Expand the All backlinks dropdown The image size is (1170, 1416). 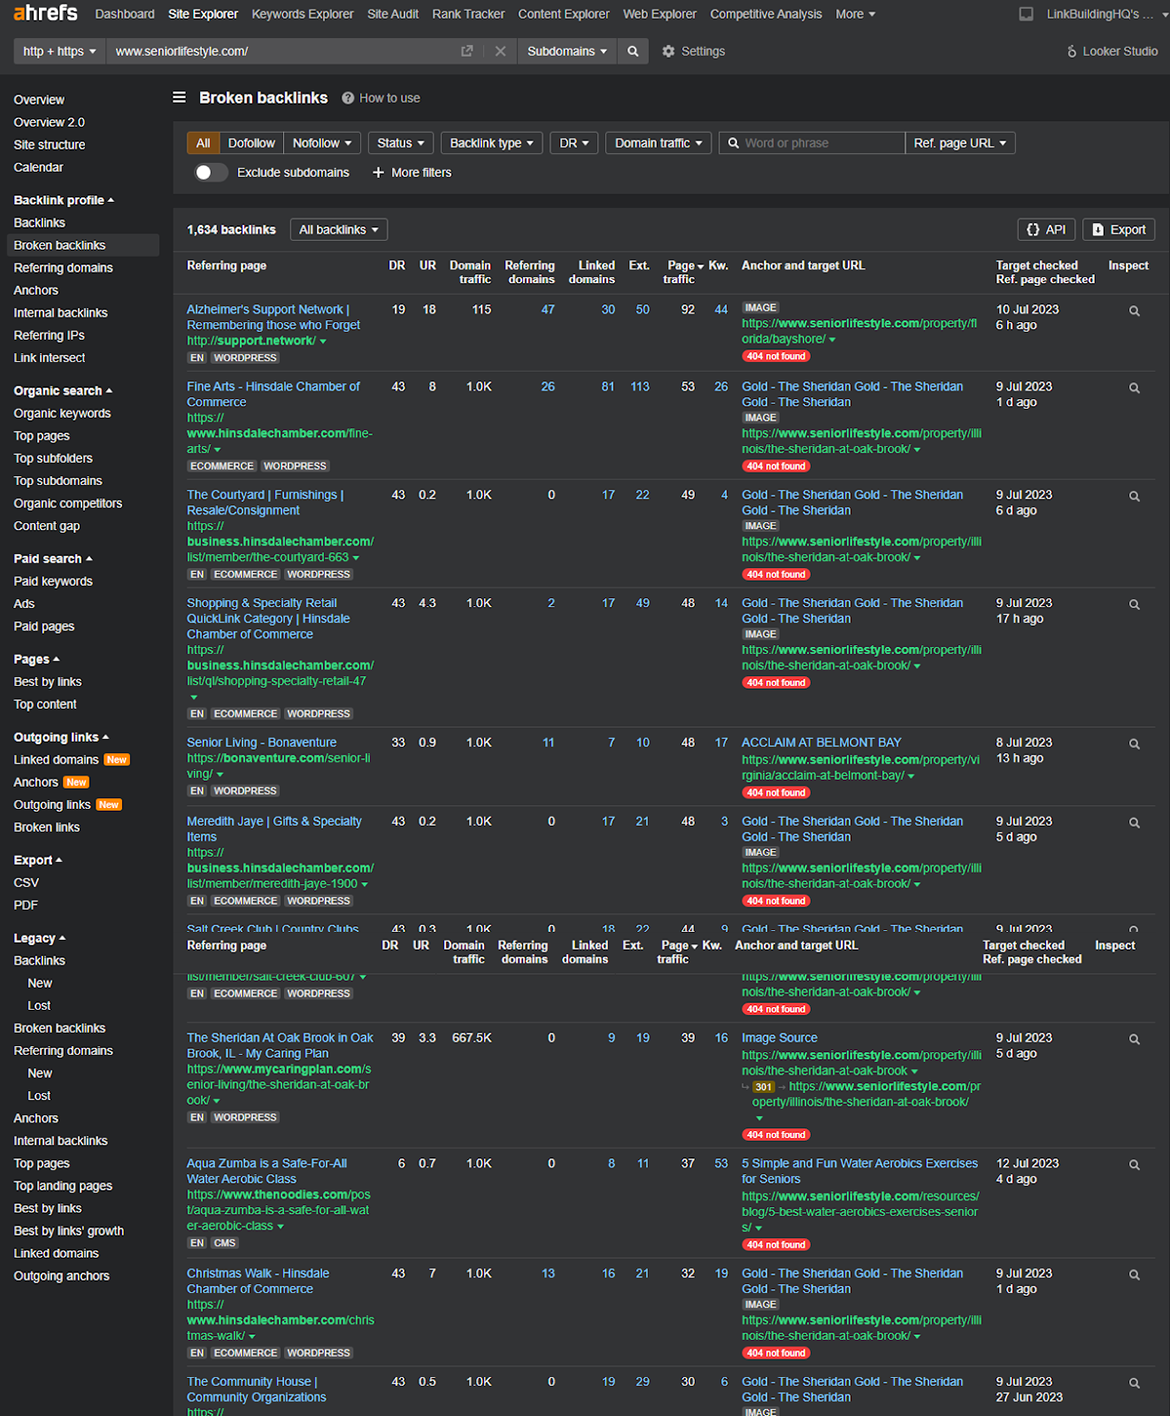coord(339,230)
